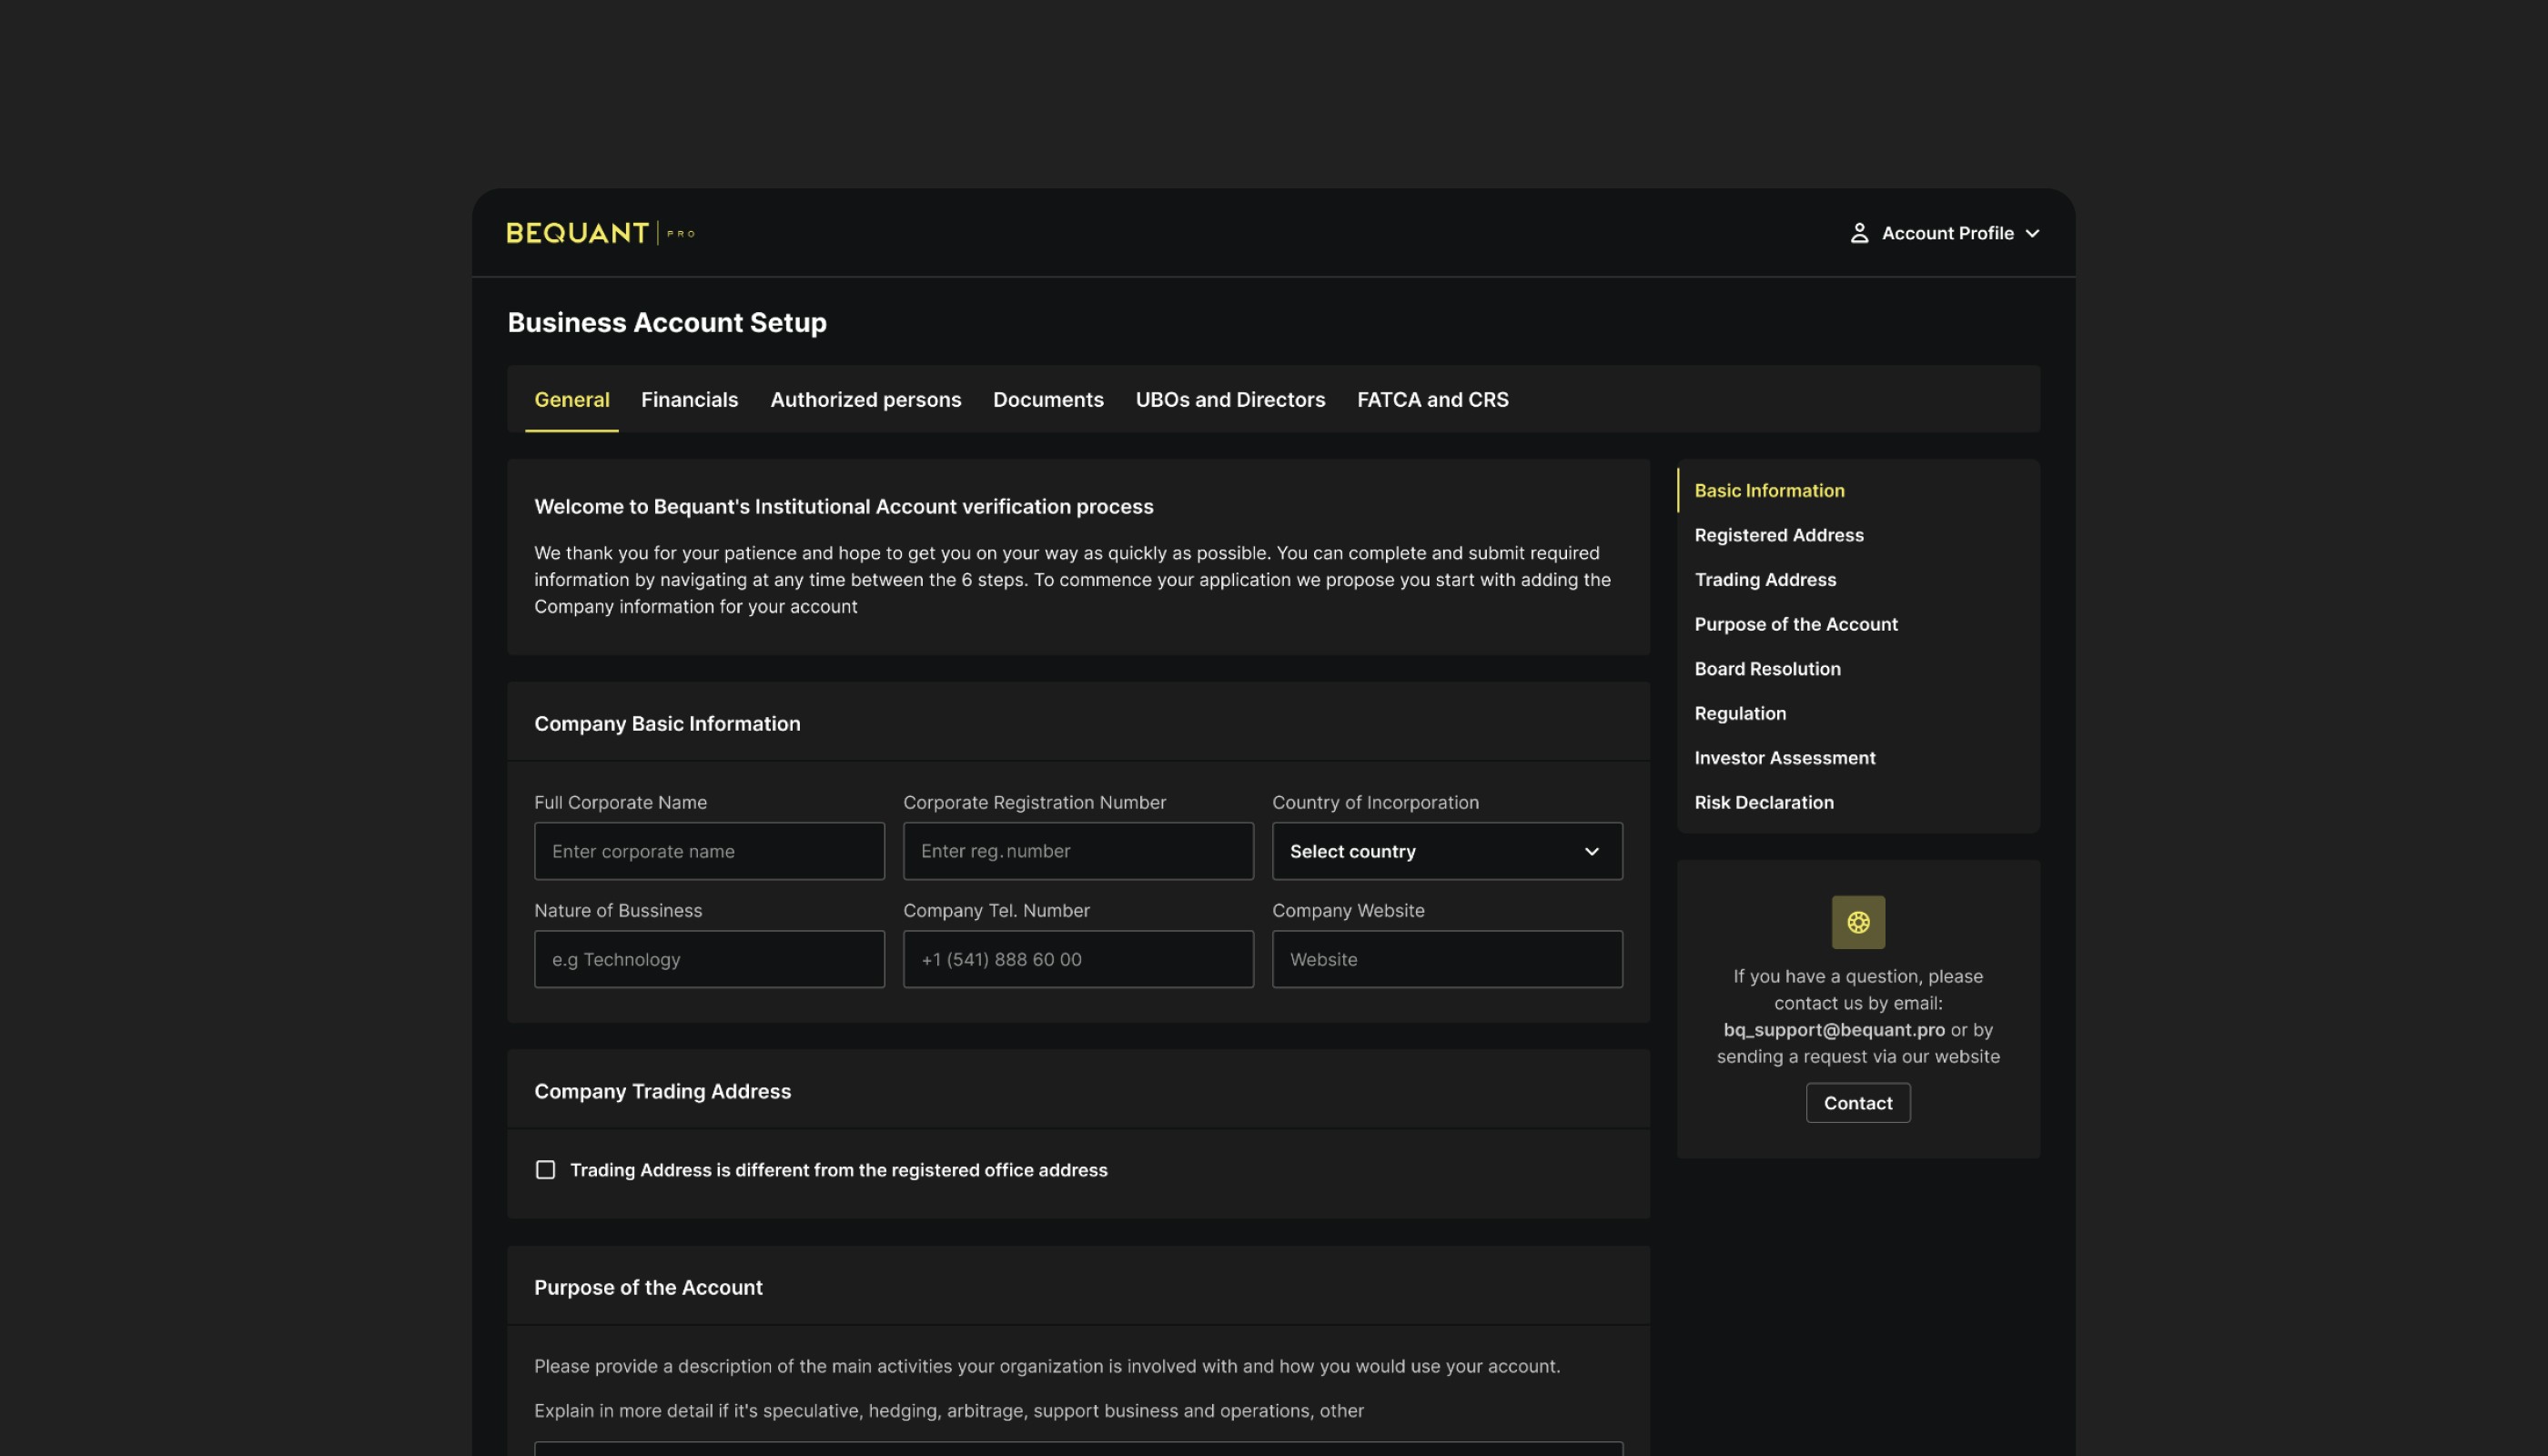The image size is (2548, 1456).
Task: Switch to the Financials tab
Action: point(689,399)
